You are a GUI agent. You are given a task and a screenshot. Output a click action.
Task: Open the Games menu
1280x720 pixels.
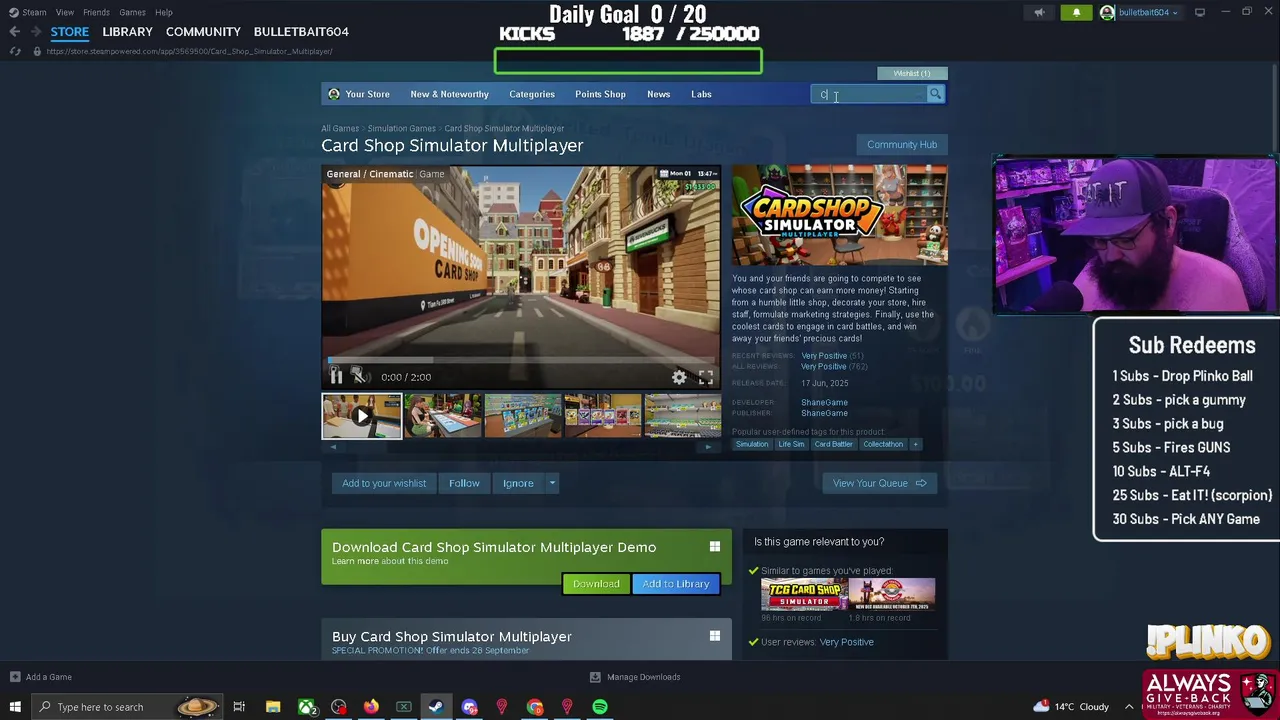click(132, 12)
